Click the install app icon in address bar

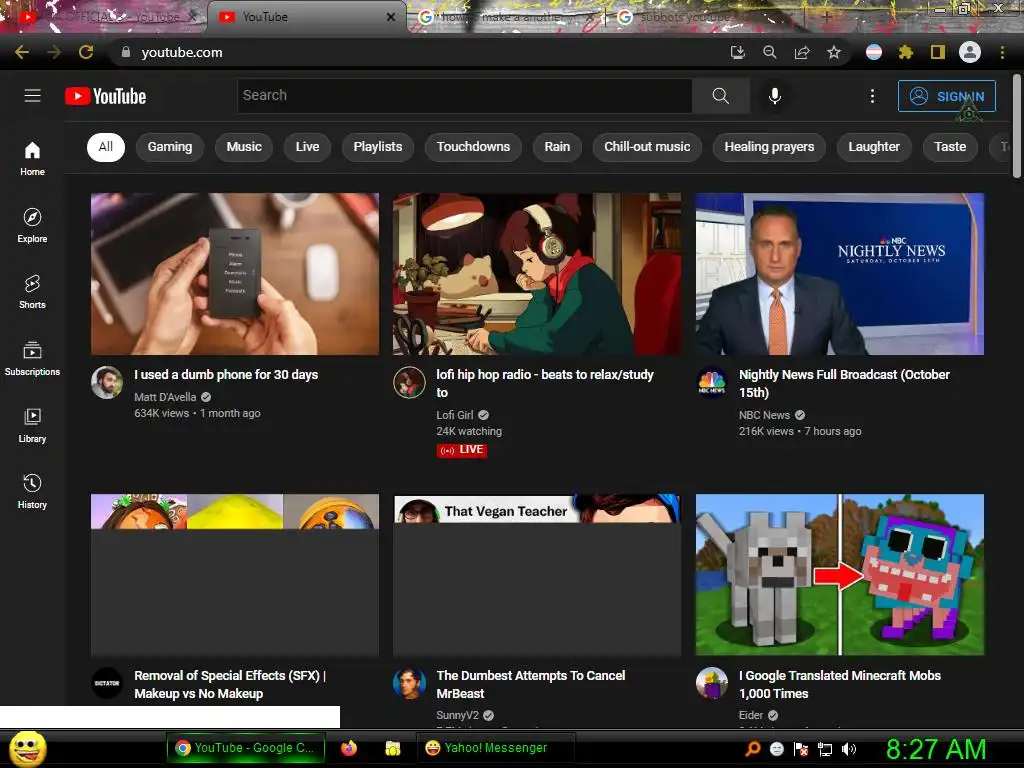(737, 52)
